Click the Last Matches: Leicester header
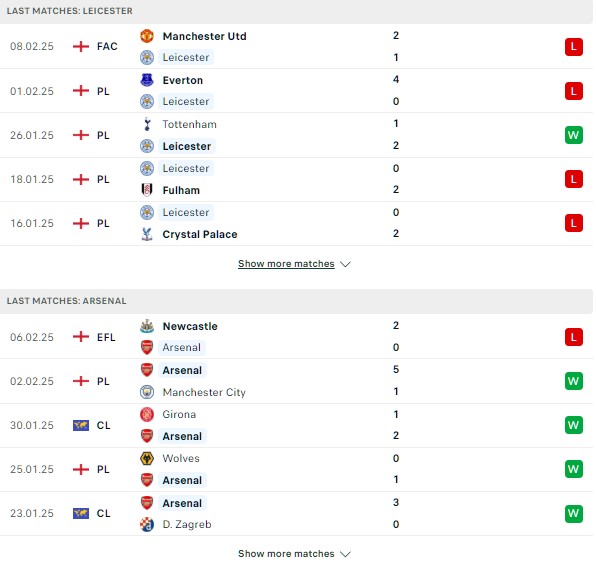Screen dimensions: 596x565 click(70, 11)
